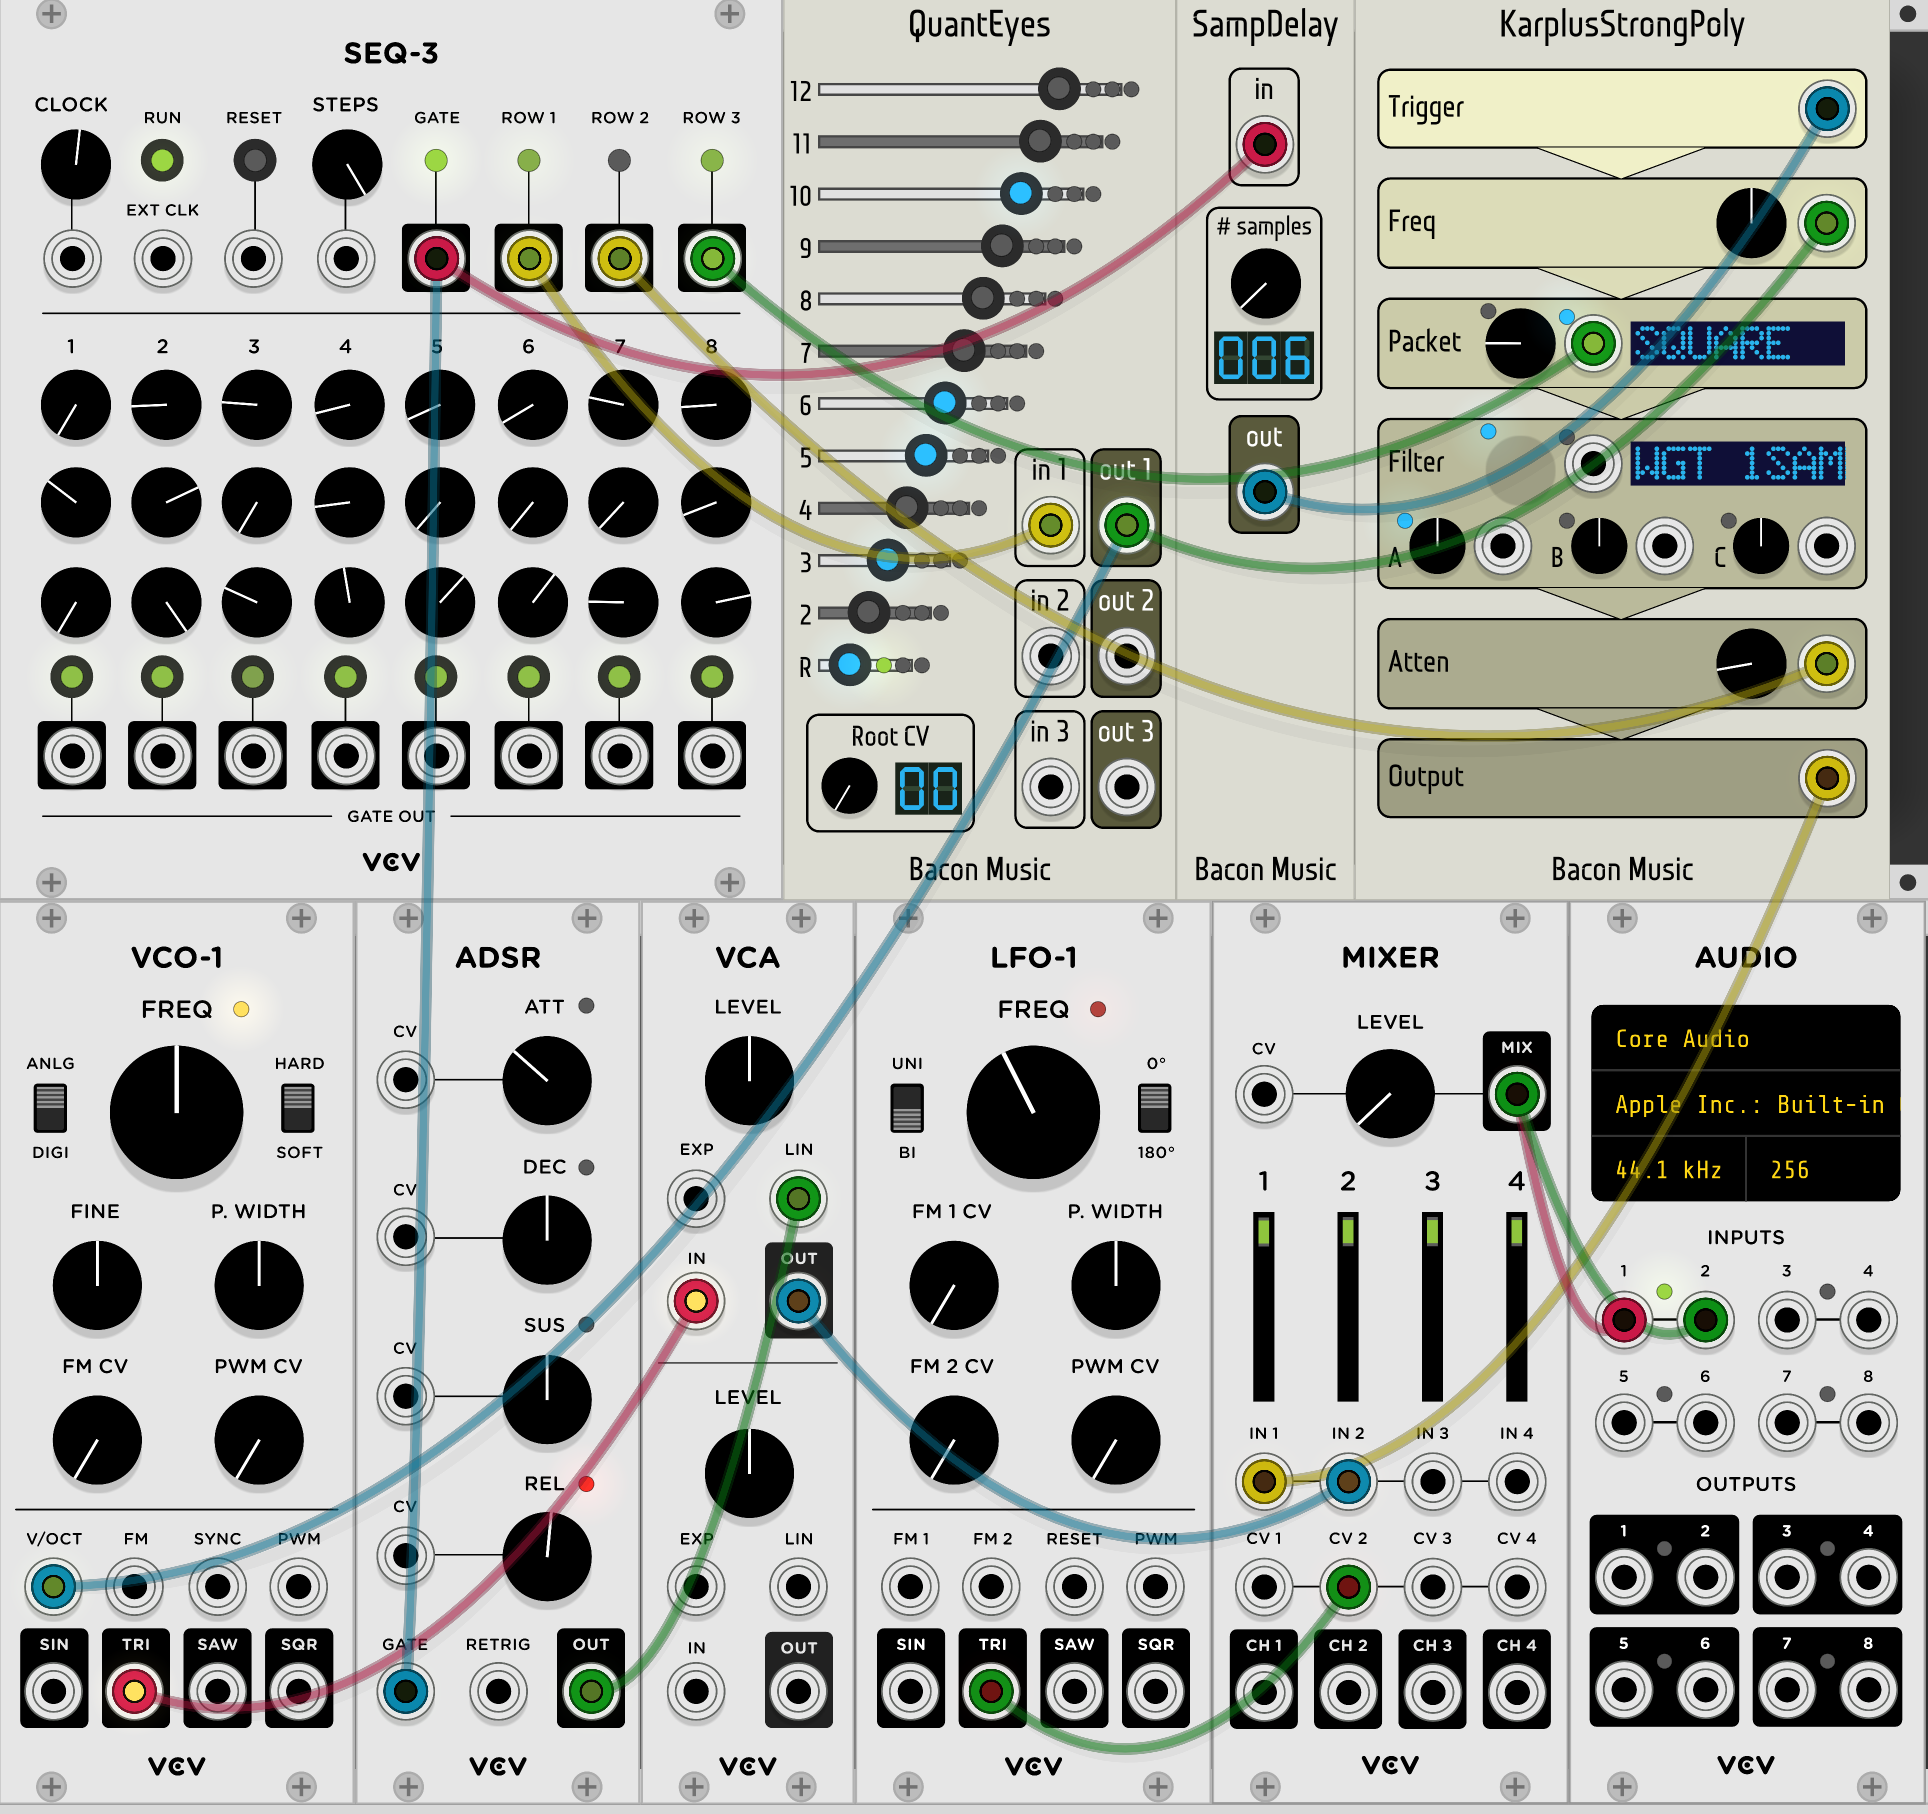Viewport: 1928px width, 1814px height.
Task: Click the KarplusStrongPoly Freq knob
Action: pos(1751,223)
